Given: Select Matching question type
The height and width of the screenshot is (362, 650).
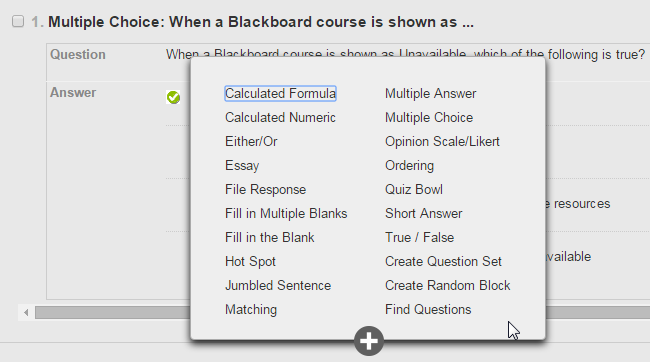Looking at the screenshot, I should pos(251,310).
